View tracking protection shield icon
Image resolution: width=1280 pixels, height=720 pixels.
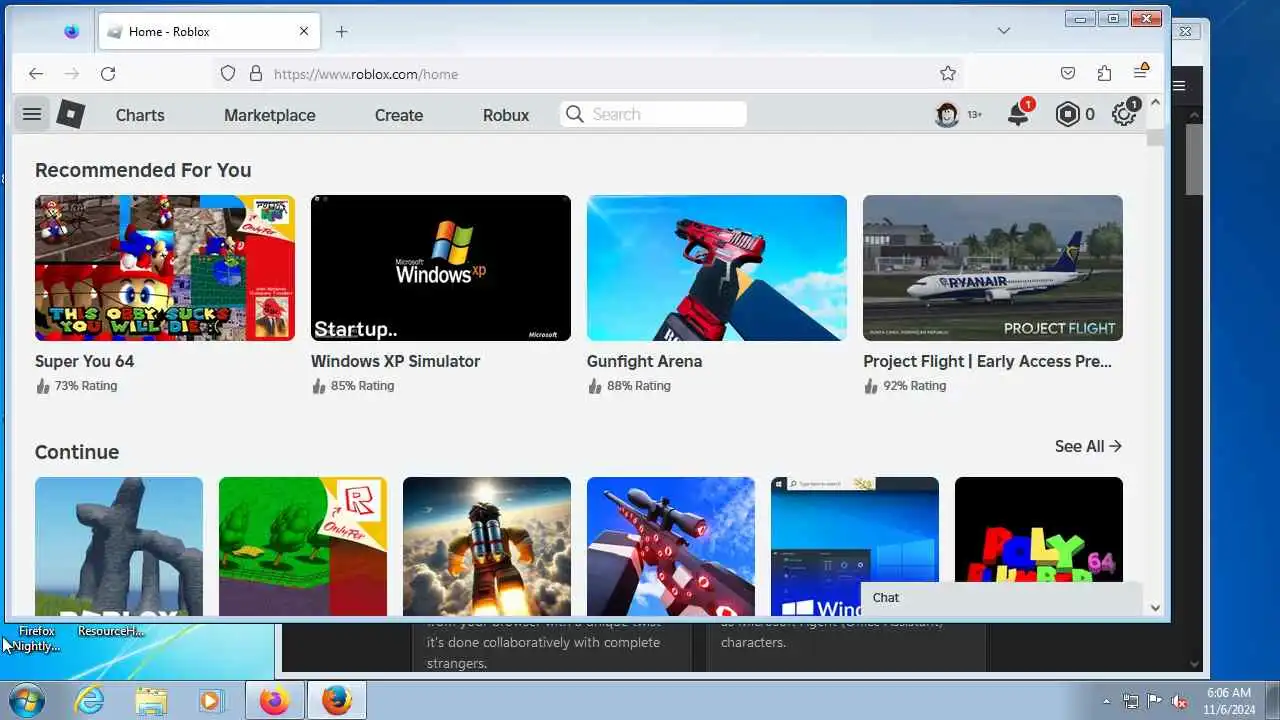[228, 73]
